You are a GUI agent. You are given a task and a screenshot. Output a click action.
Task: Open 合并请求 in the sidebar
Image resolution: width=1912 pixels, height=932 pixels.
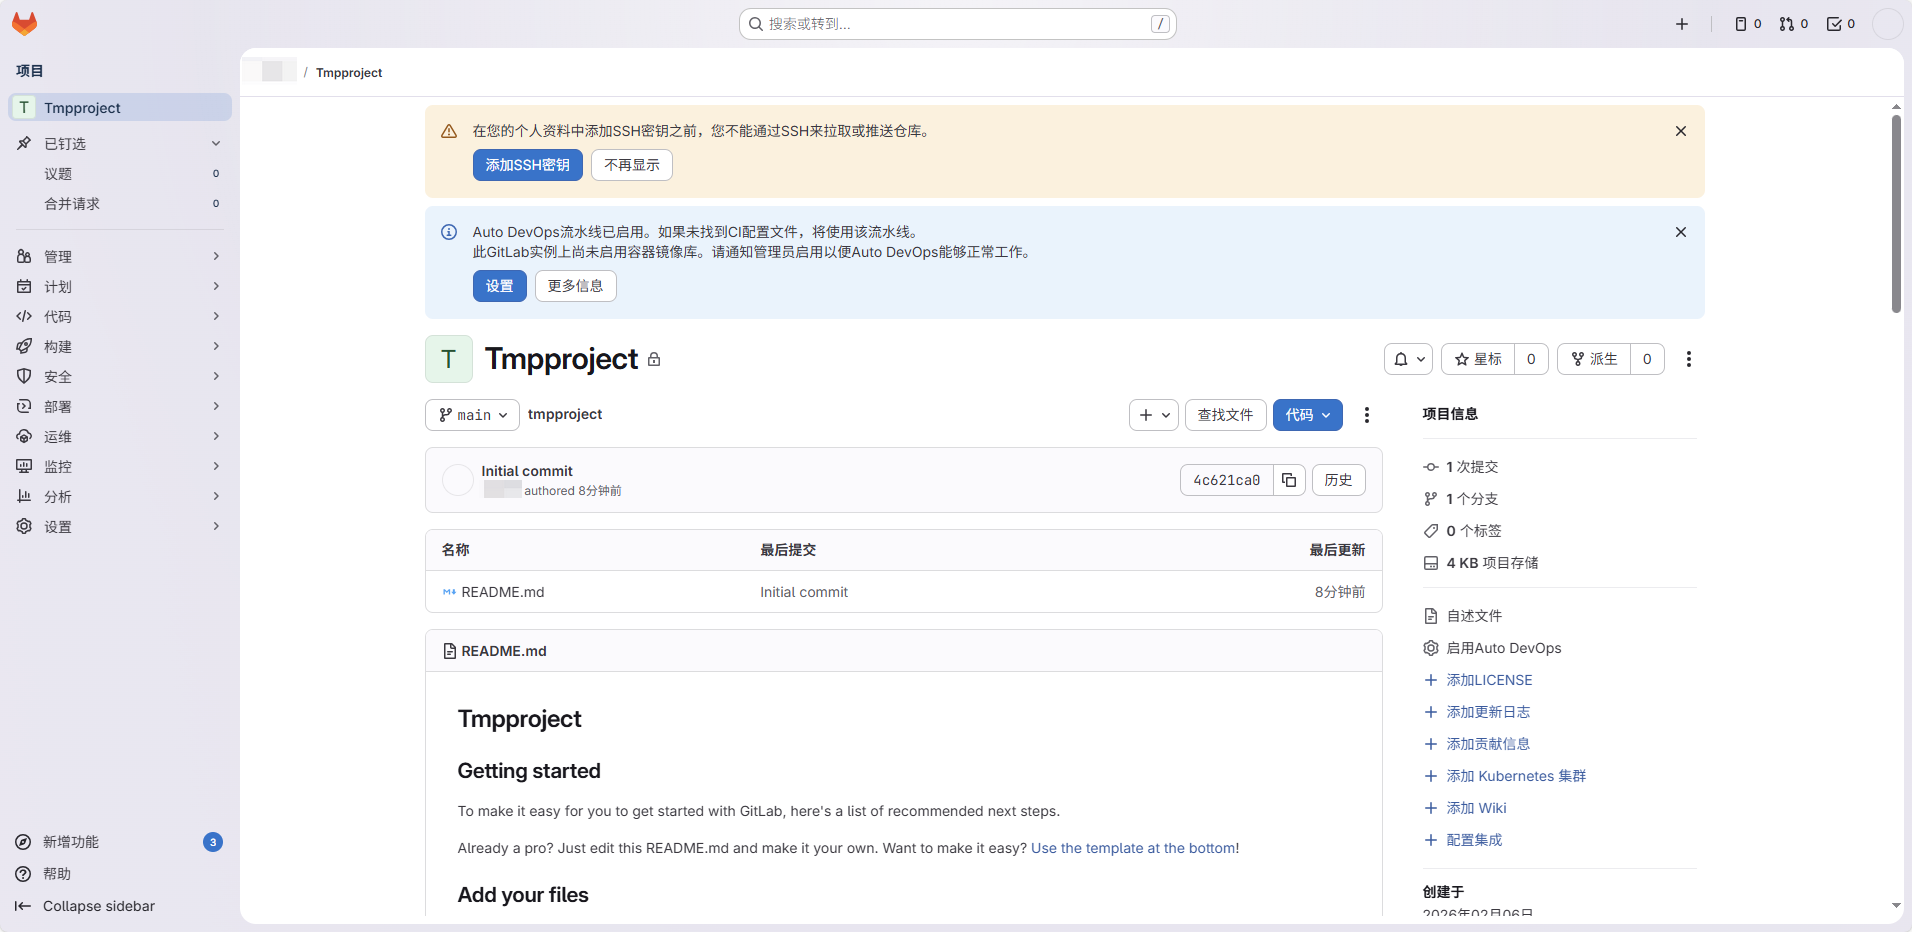[72, 204]
